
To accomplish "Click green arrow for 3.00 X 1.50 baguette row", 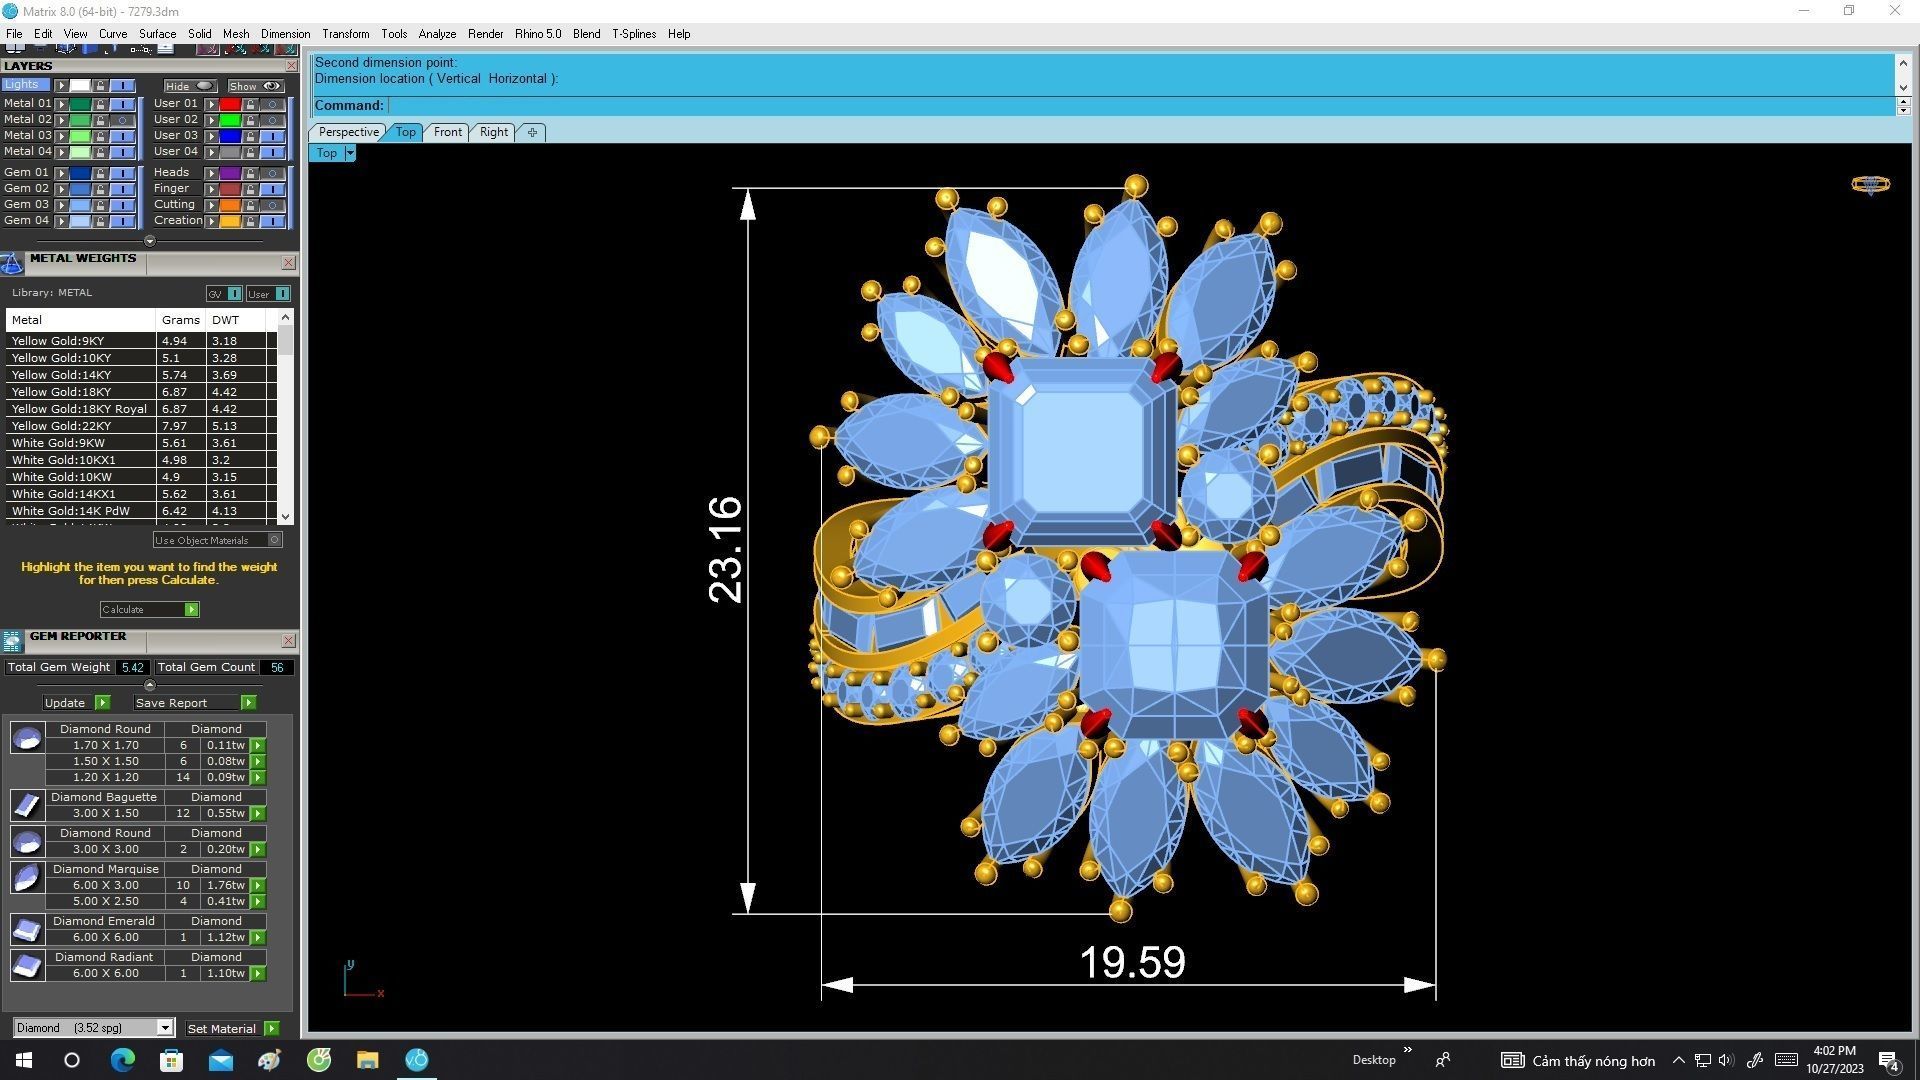I will click(x=258, y=814).
